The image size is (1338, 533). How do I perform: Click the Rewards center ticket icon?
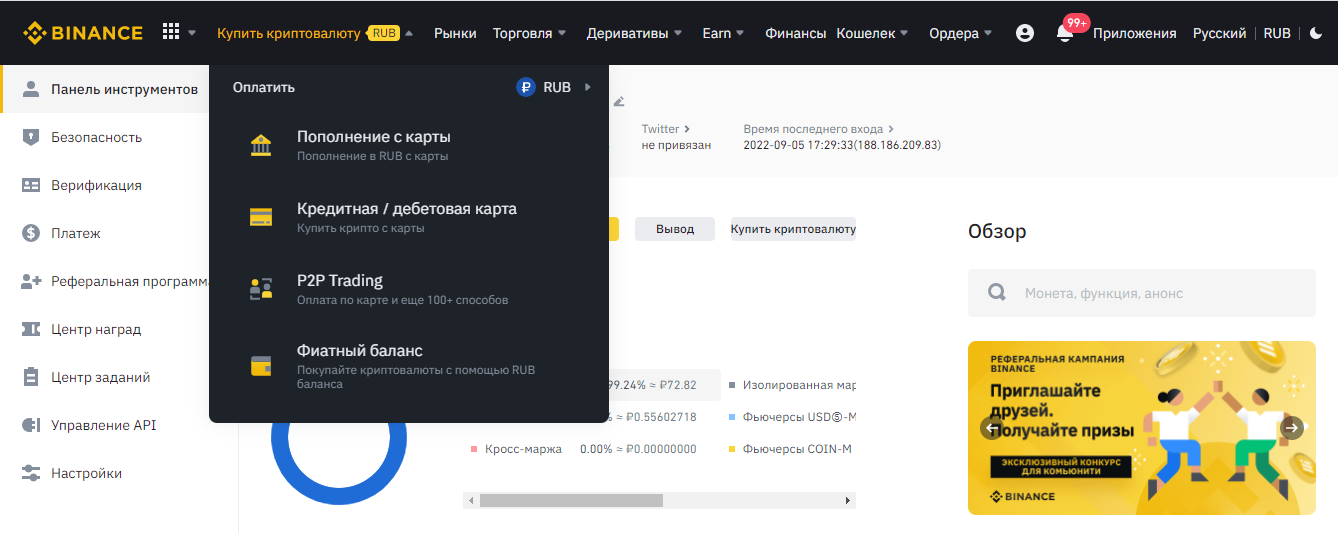pyautogui.click(x=30, y=329)
